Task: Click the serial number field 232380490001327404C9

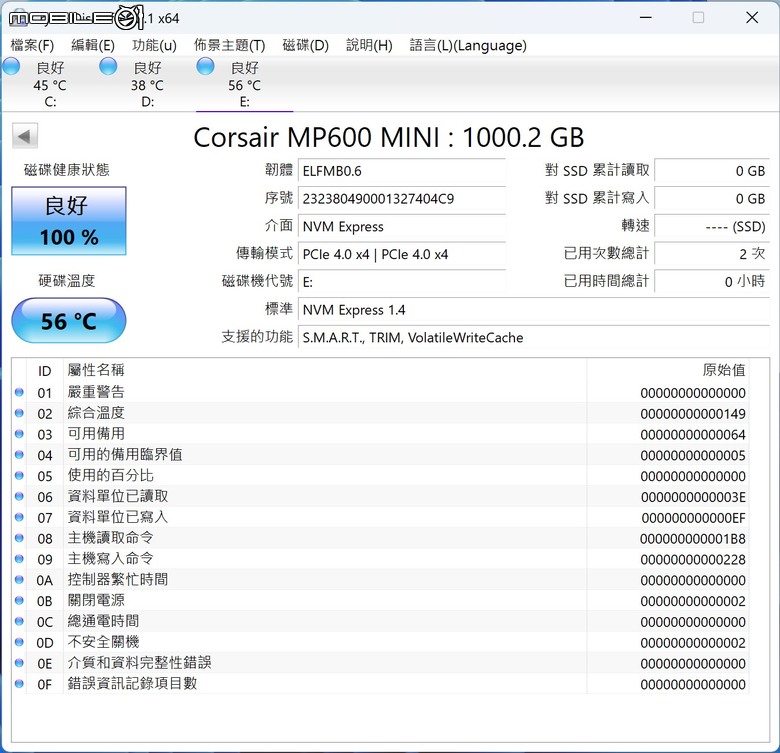Action: pos(402,199)
